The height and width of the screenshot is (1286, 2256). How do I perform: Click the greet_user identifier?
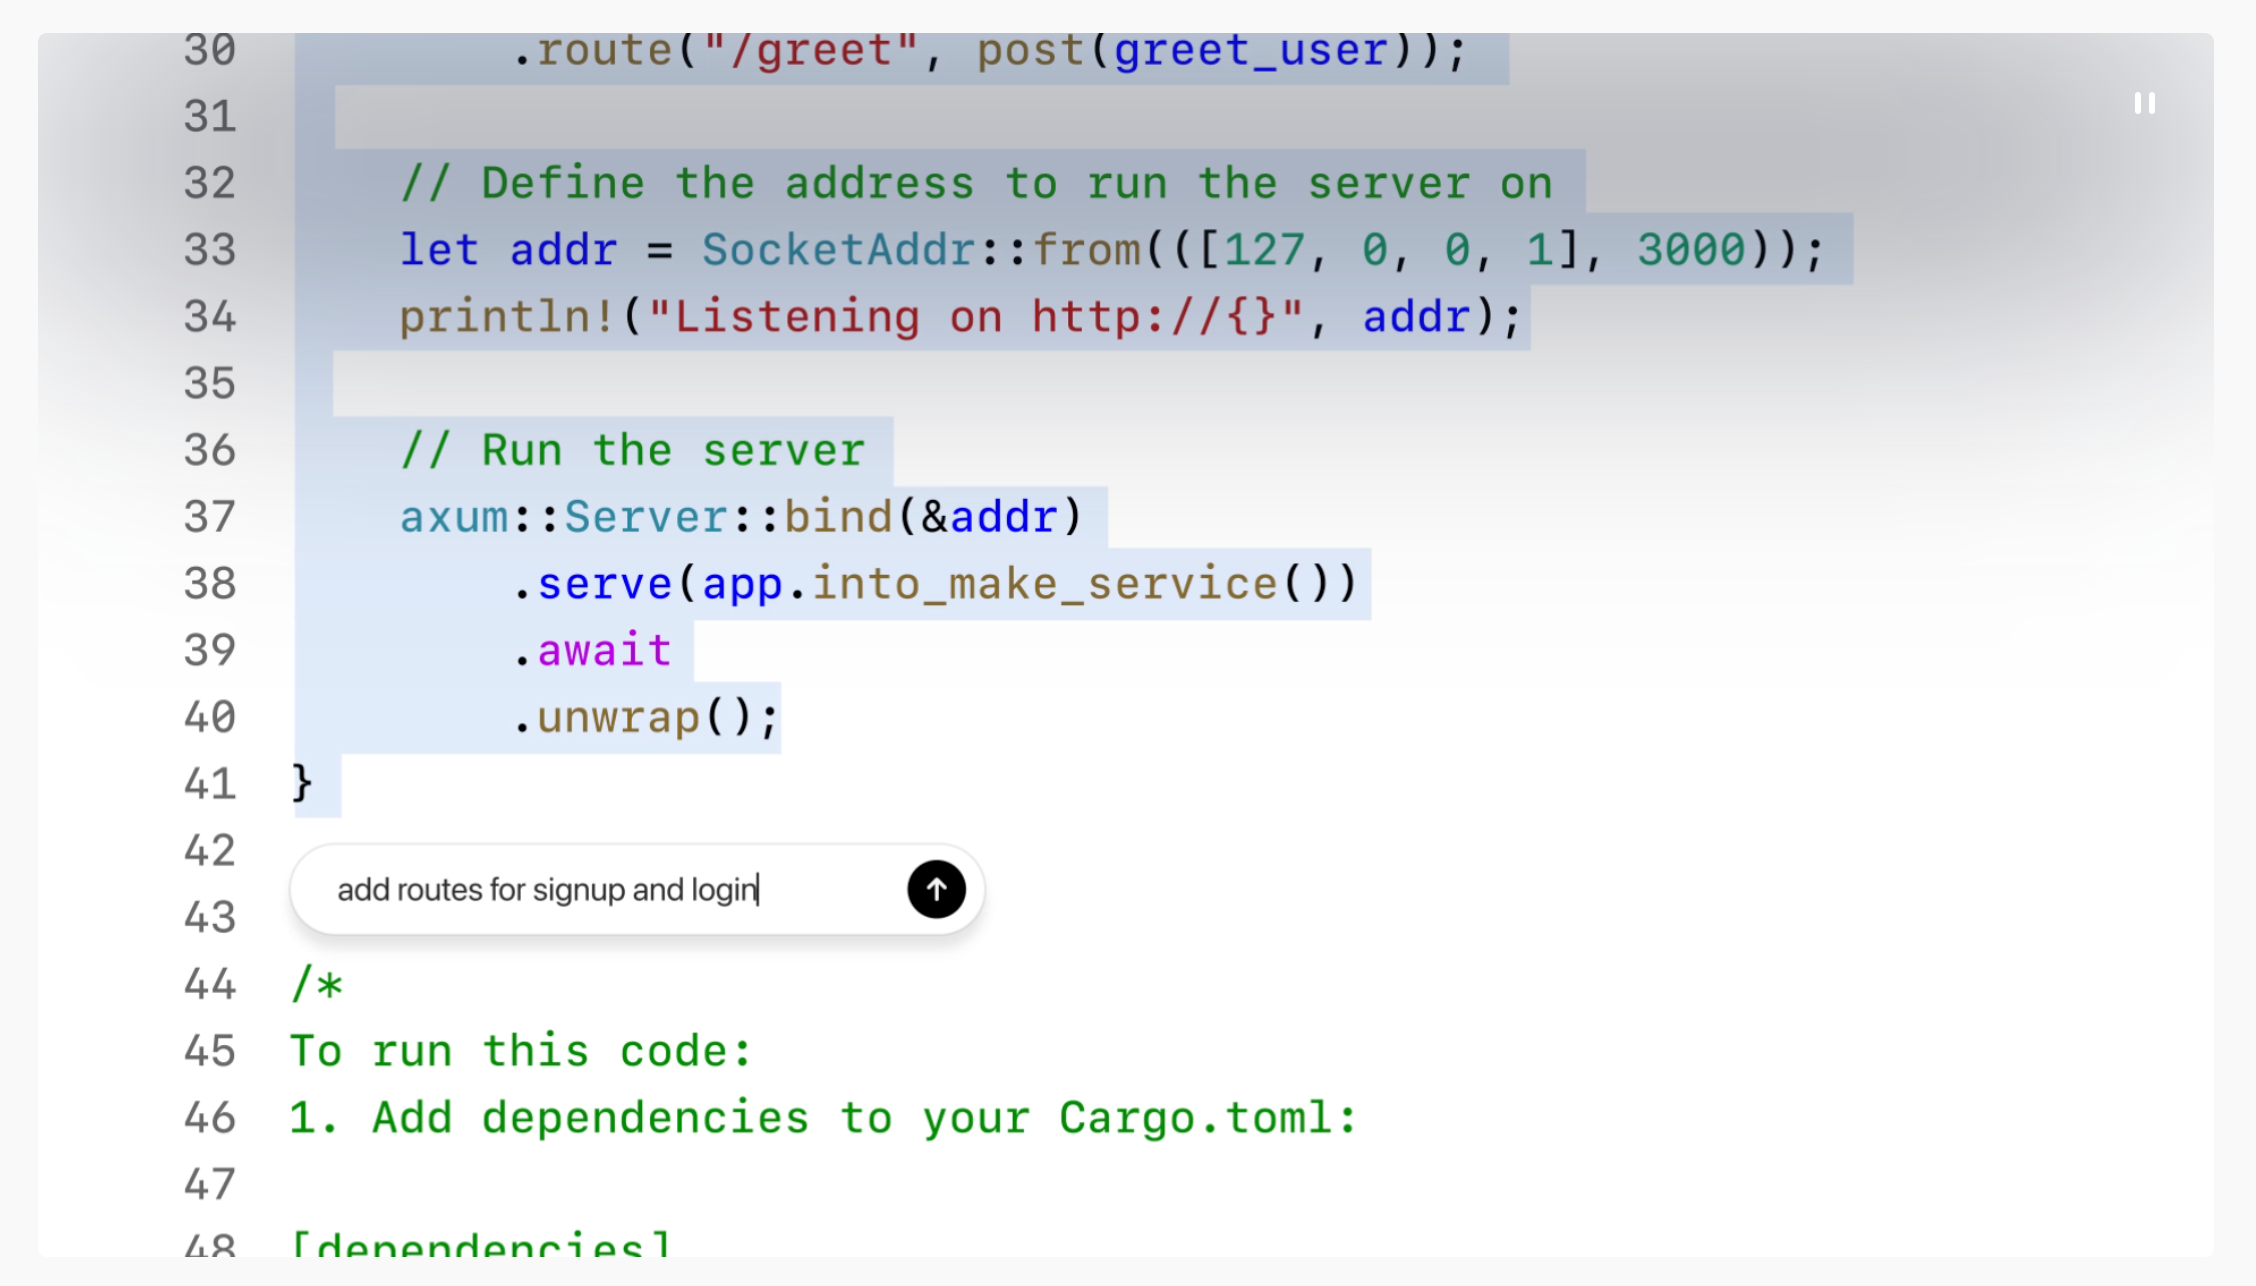click(x=1251, y=51)
